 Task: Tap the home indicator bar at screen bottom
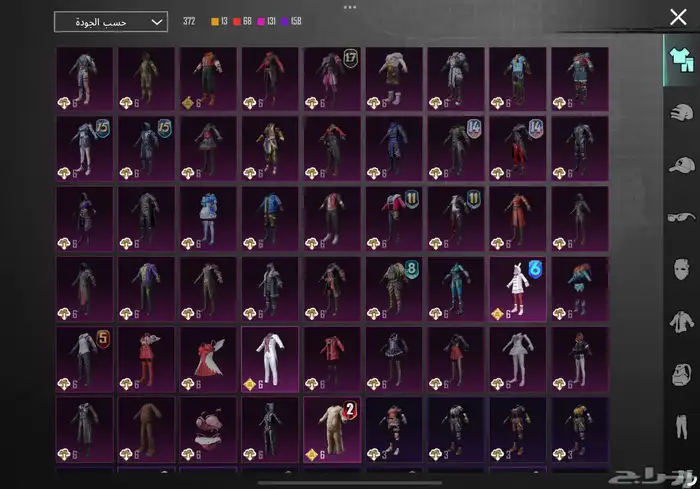[350, 483]
